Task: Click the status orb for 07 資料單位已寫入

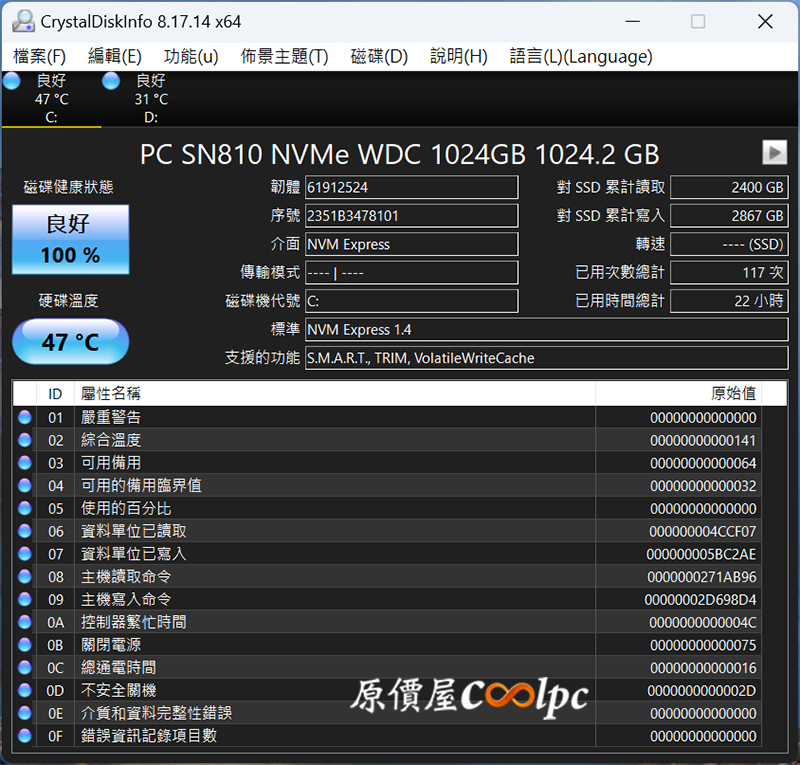Action: (24, 554)
